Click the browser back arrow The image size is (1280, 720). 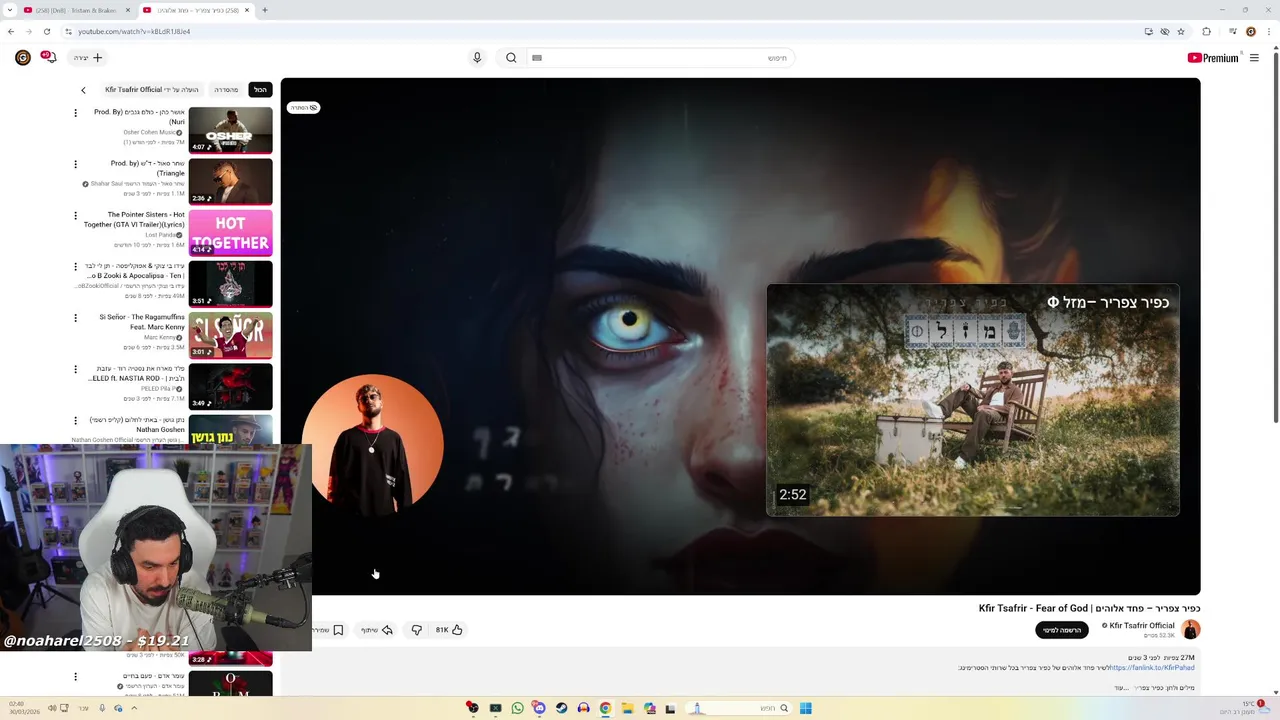(x=11, y=31)
